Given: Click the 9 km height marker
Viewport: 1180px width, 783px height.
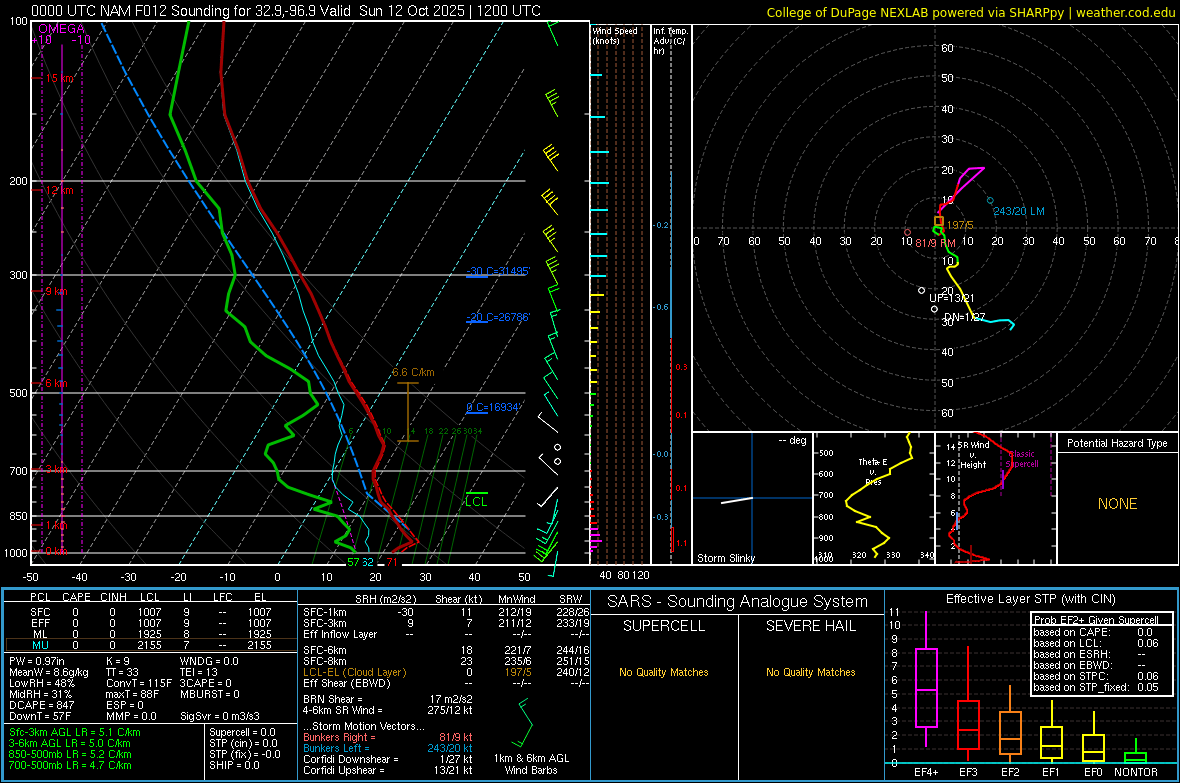Looking at the screenshot, I should coord(56,291).
